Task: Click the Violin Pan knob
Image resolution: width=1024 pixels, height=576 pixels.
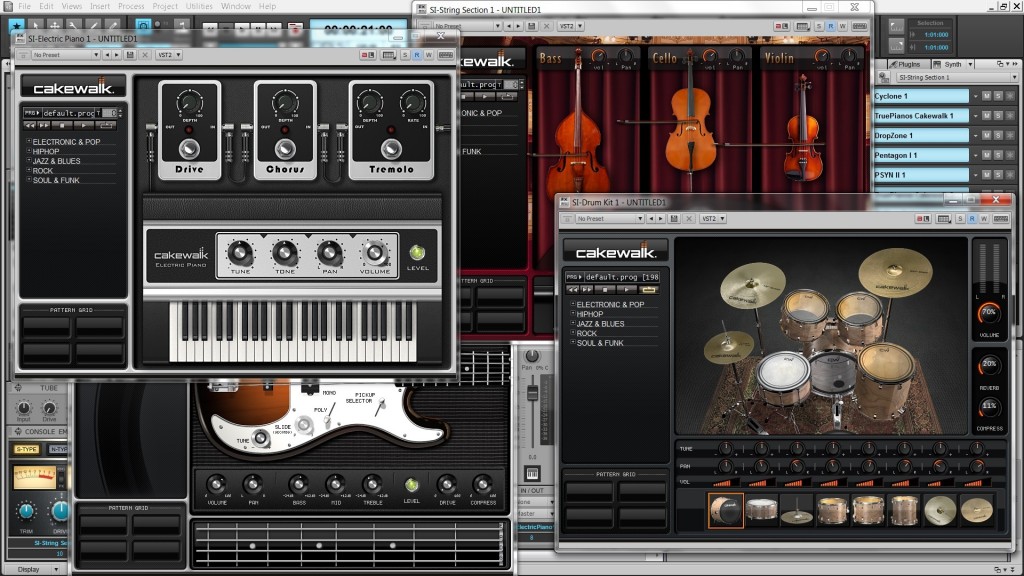Action: click(x=849, y=57)
